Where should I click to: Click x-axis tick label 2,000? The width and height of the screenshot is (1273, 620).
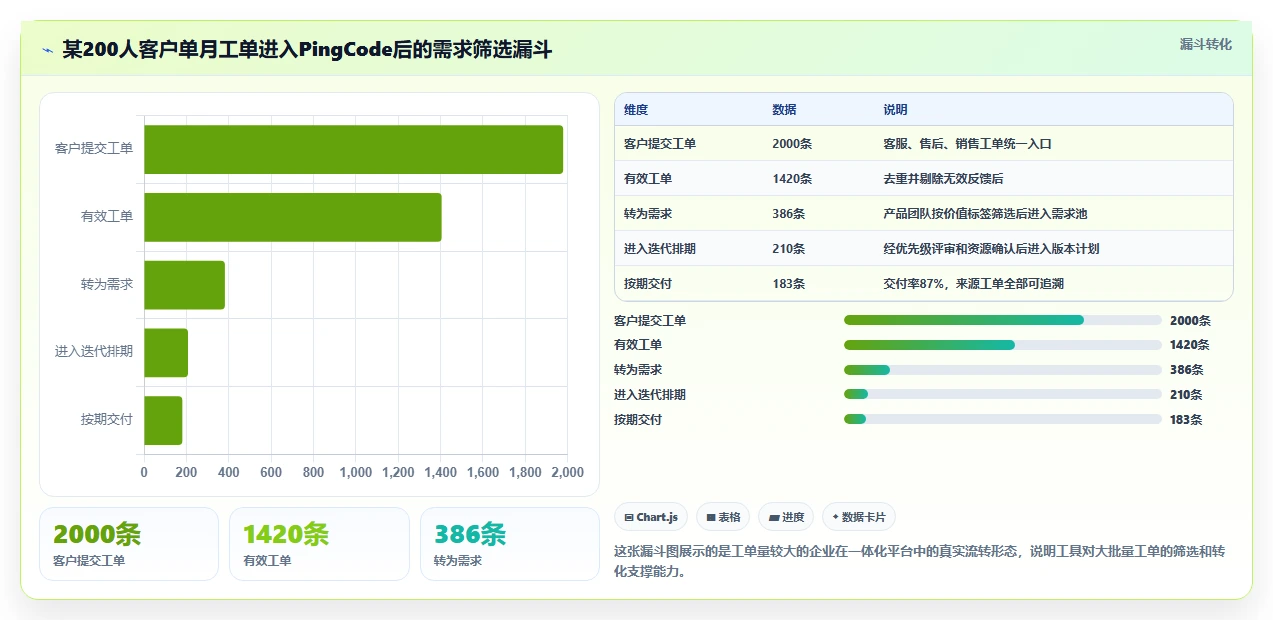[x=568, y=472]
